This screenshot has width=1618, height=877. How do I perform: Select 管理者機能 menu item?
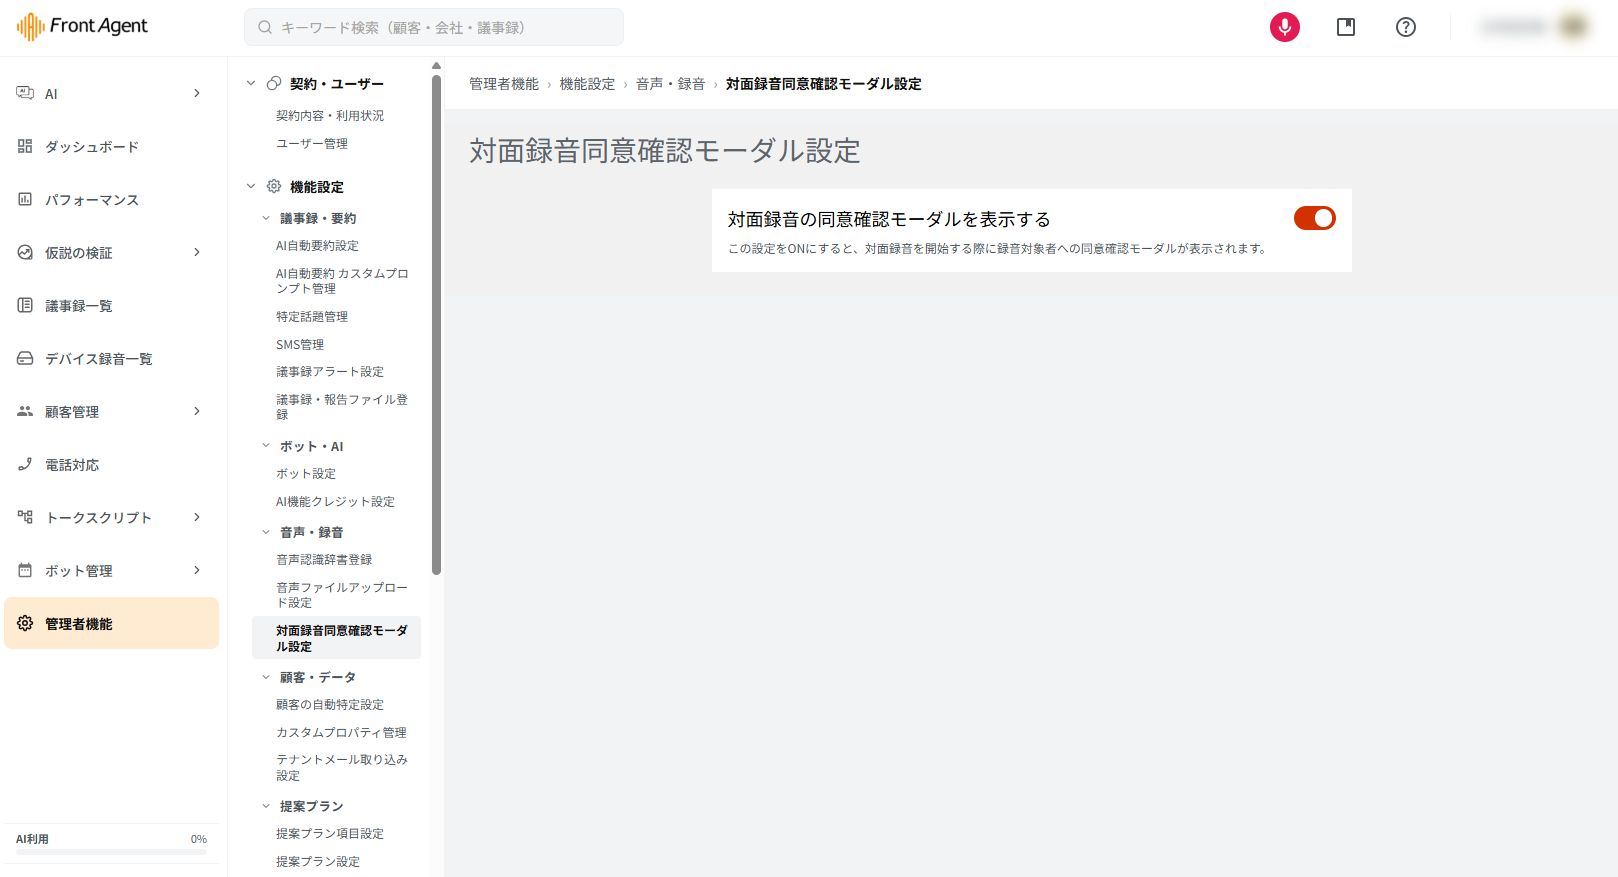(x=111, y=623)
